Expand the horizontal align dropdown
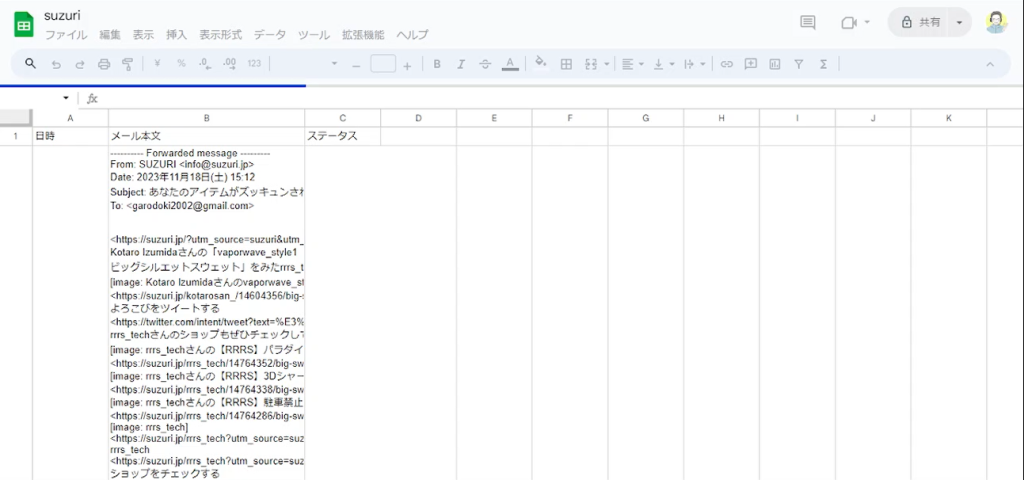1024x480 pixels. 631,64
